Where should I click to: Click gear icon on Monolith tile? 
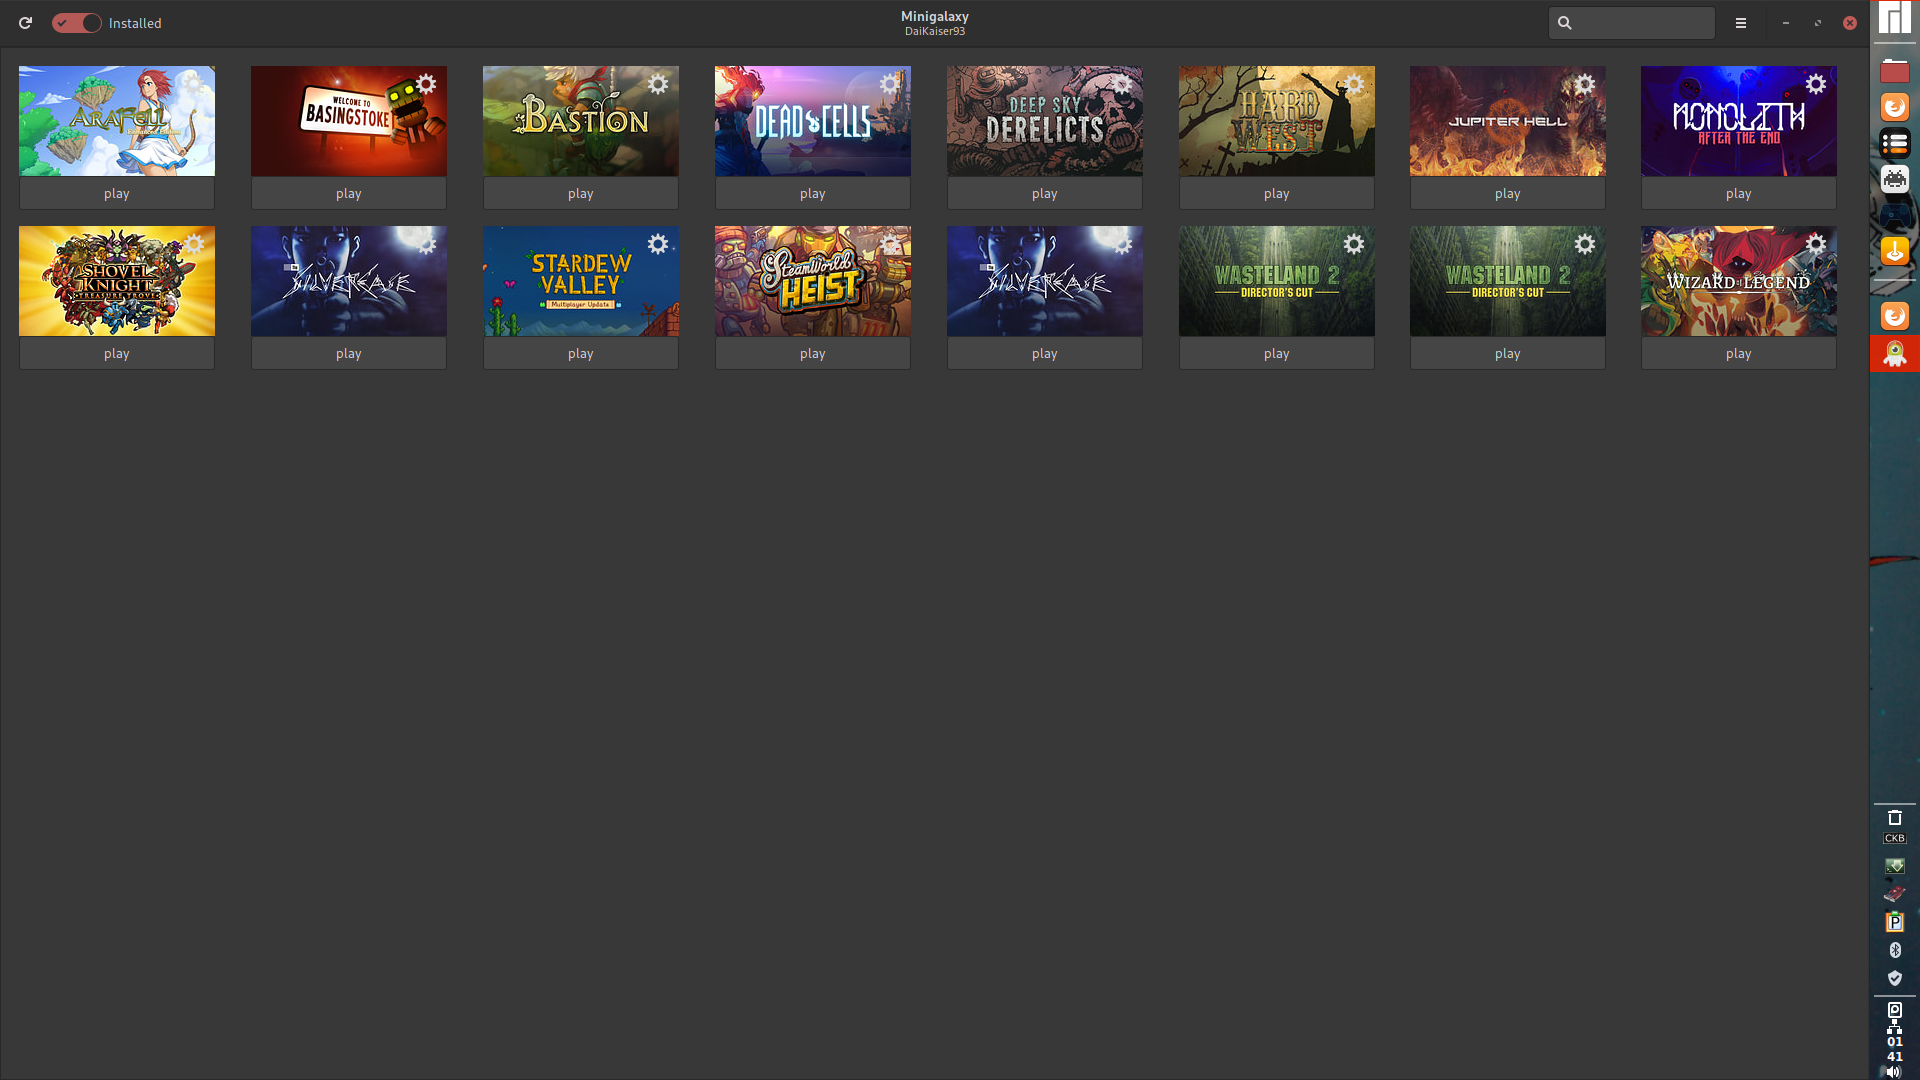point(1816,84)
